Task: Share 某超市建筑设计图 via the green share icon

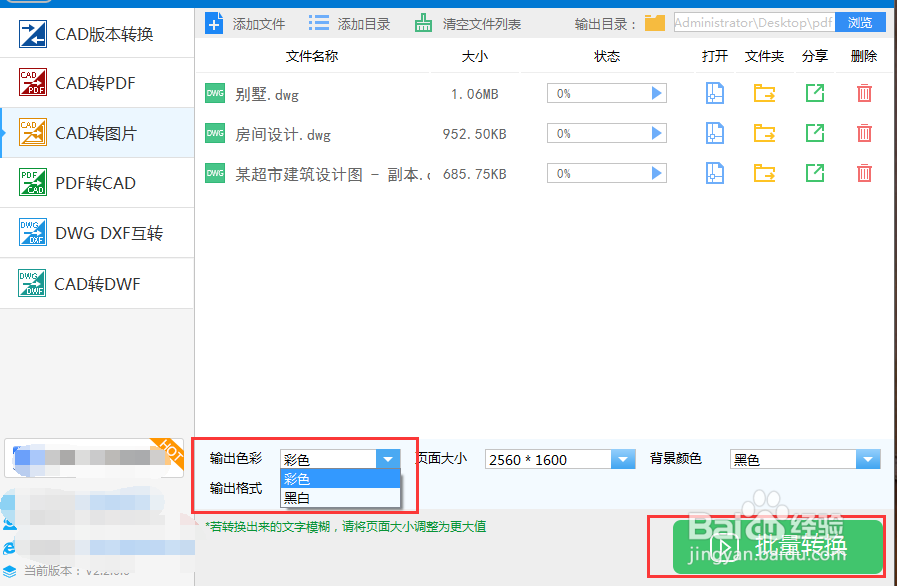Action: coord(815,172)
